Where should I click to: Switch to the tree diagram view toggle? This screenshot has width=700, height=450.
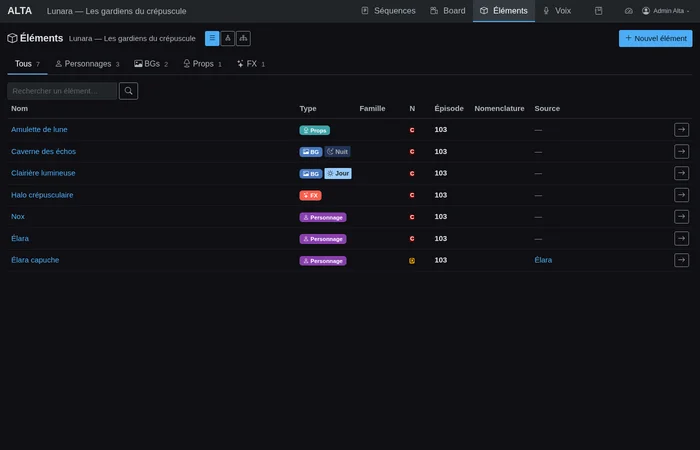pos(243,38)
